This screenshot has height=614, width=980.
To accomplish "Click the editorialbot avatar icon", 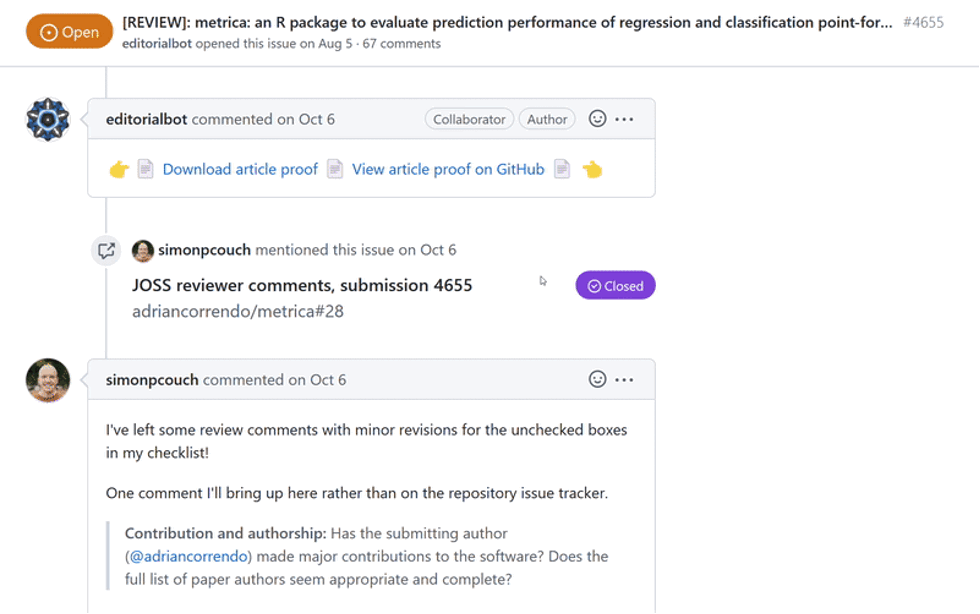I will pyautogui.click(x=48, y=119).
